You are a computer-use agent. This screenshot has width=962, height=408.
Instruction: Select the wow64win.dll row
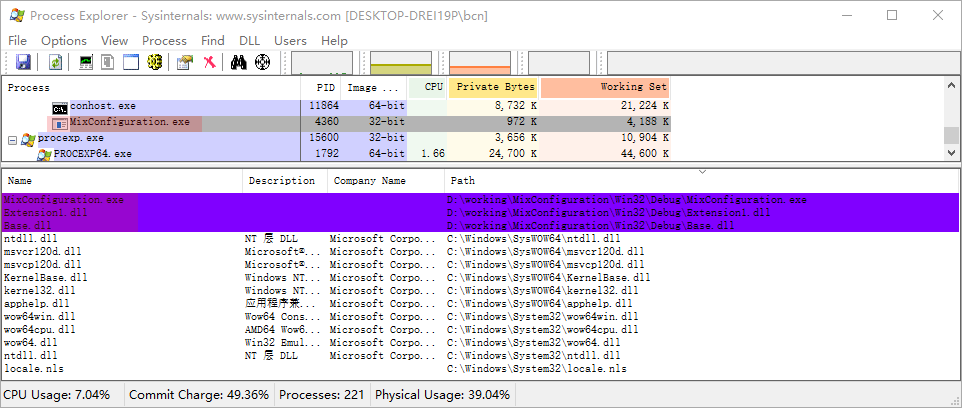480,317
